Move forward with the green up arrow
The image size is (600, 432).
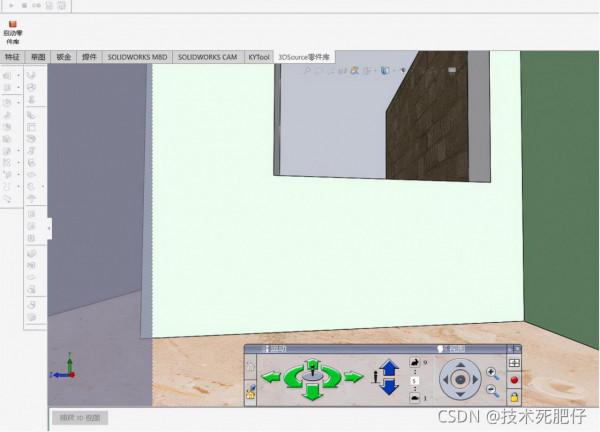coord(313,364)
